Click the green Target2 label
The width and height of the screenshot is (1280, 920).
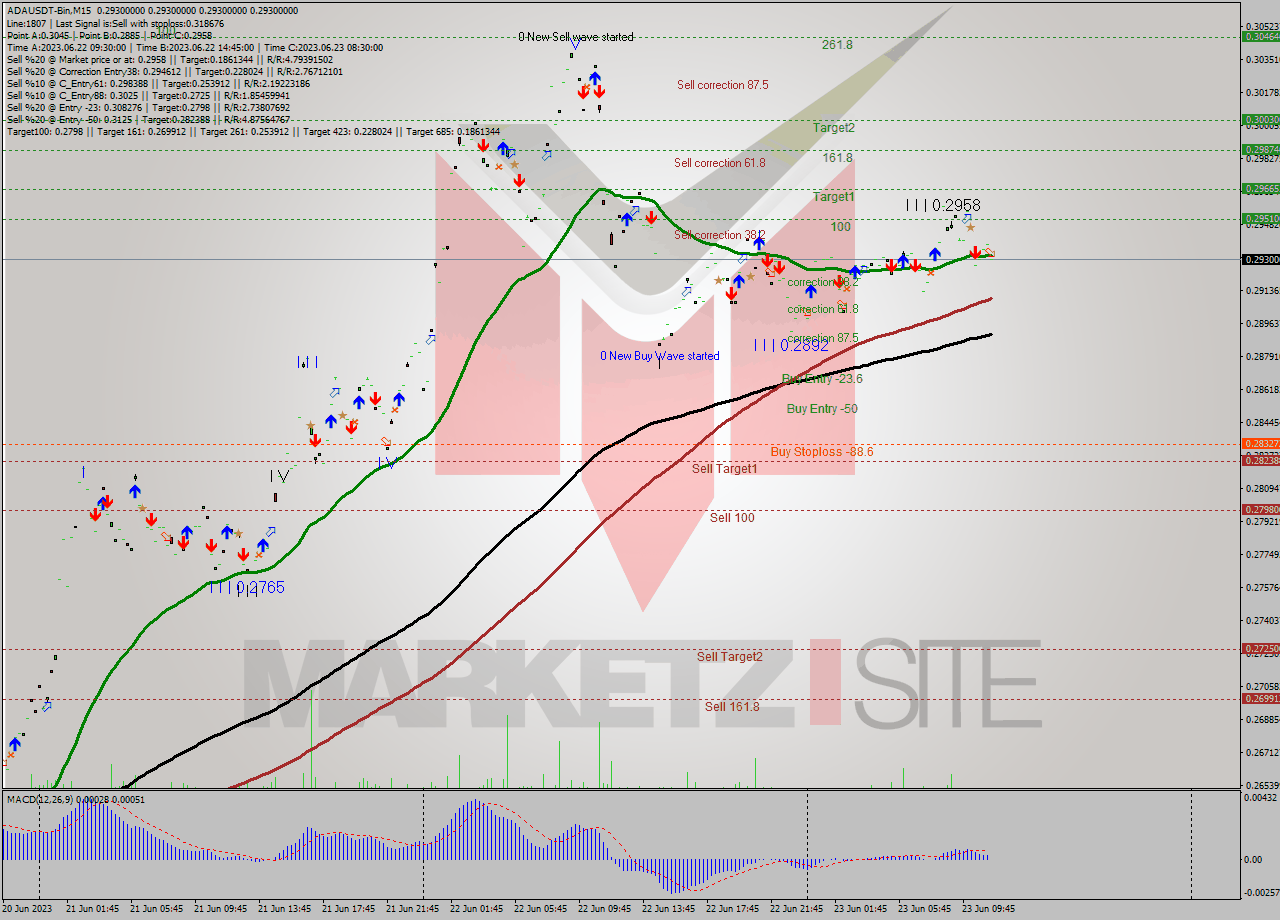(x=834, y=128)
